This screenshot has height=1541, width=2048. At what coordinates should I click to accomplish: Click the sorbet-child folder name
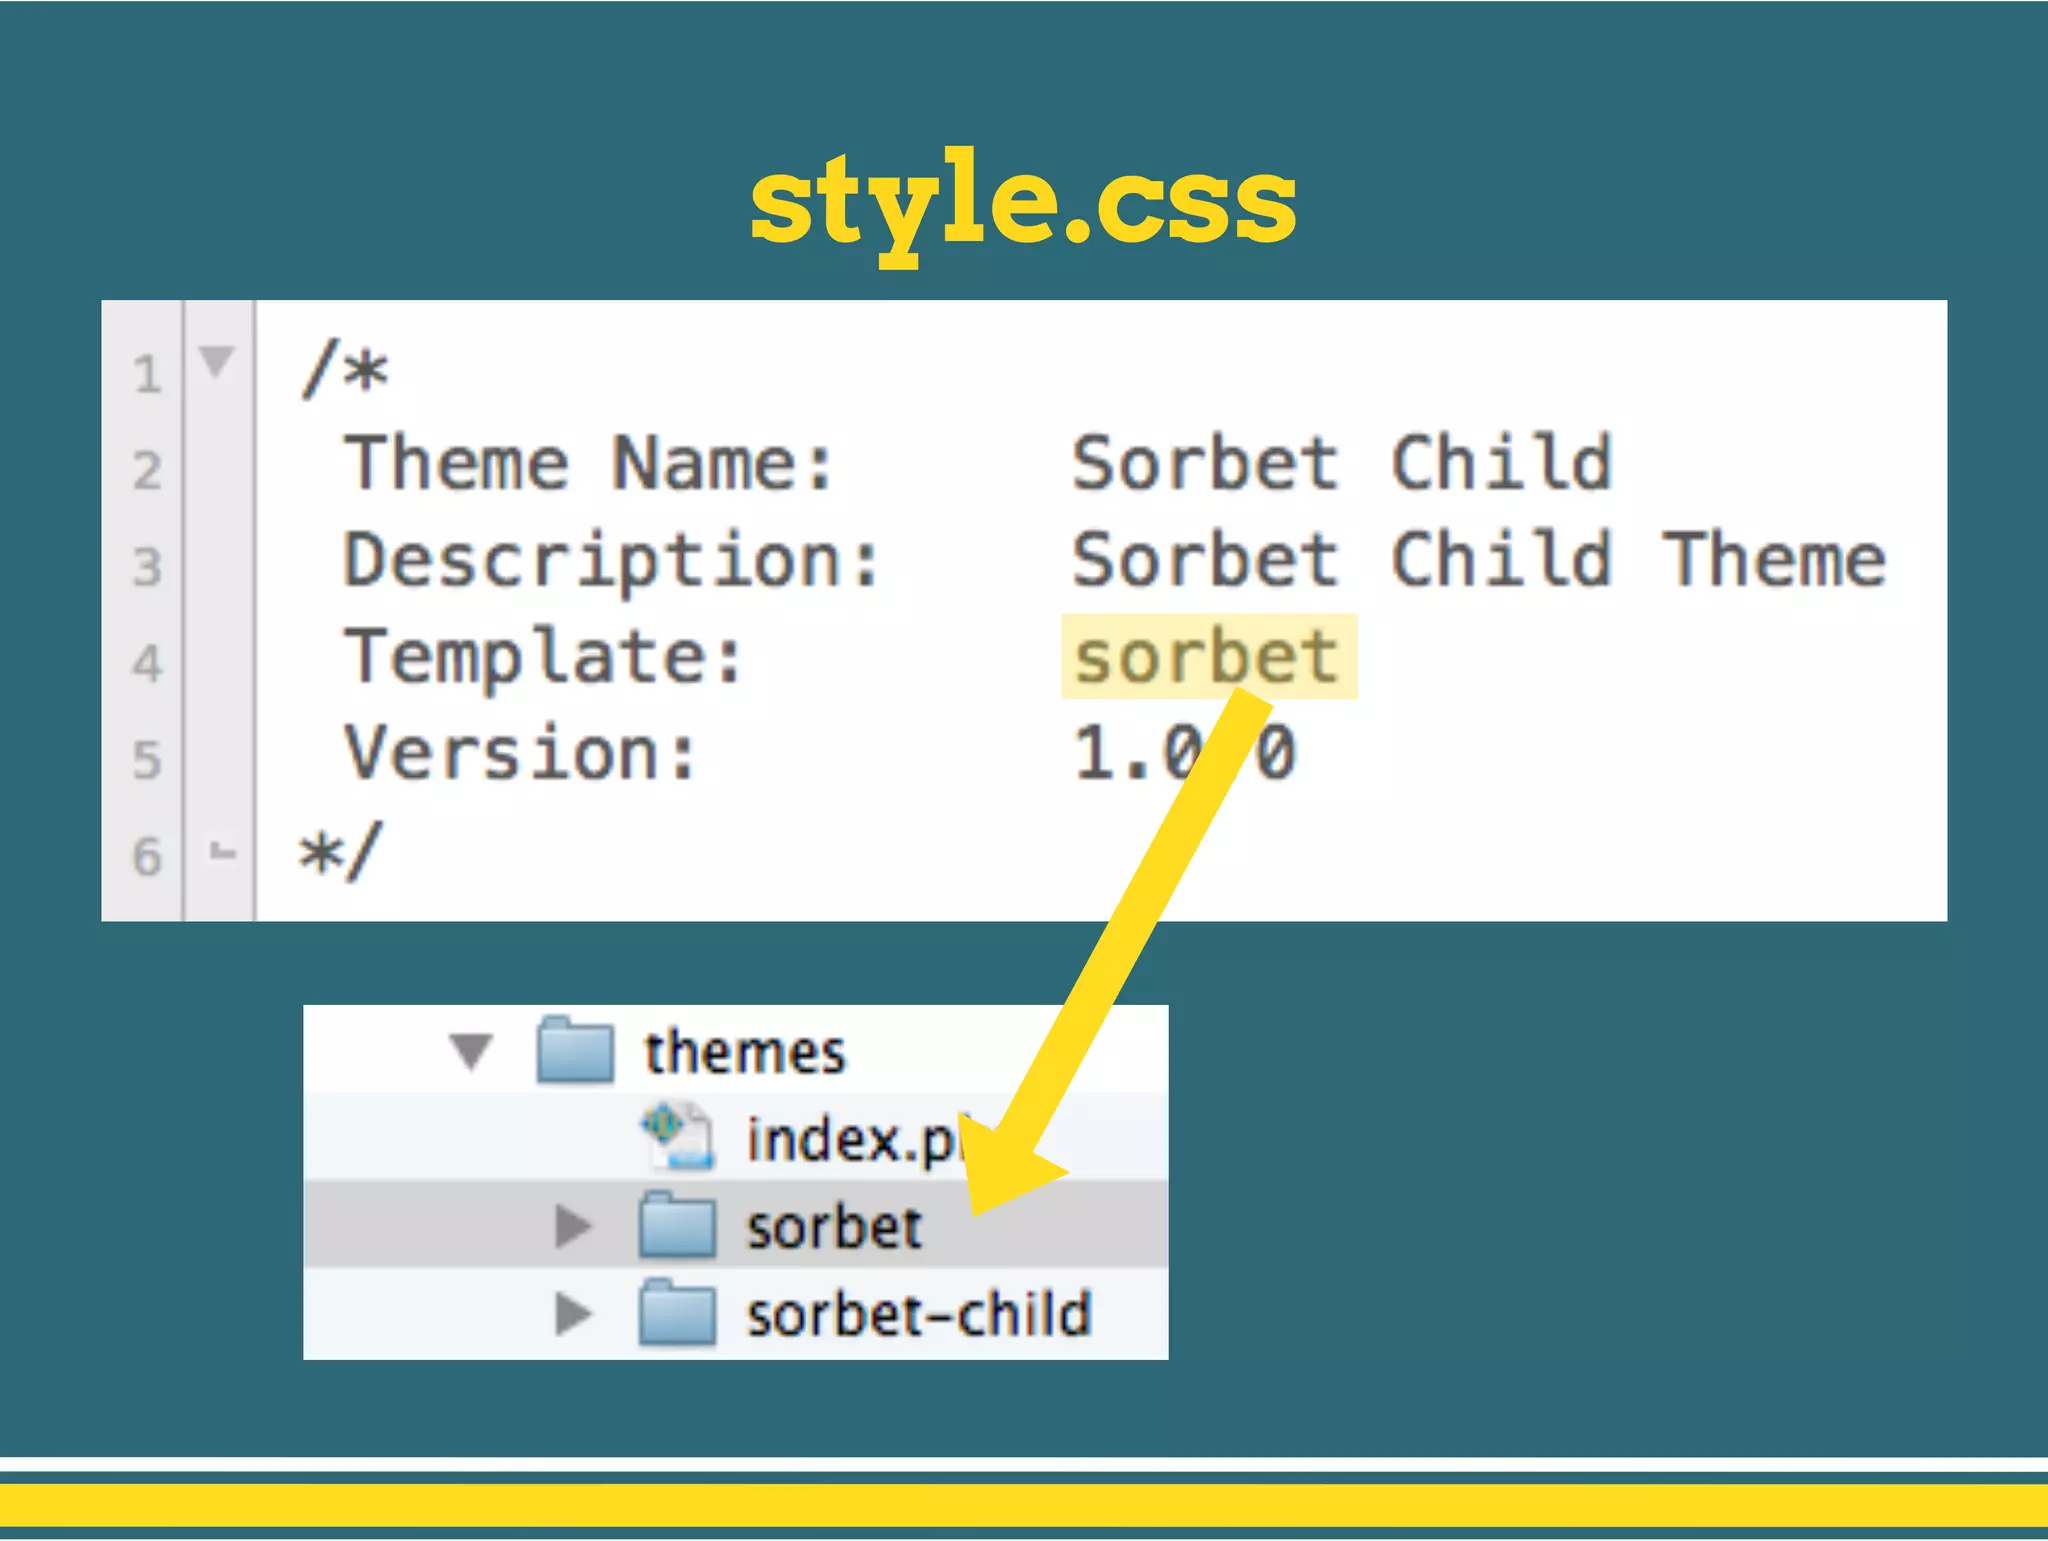919,1314
